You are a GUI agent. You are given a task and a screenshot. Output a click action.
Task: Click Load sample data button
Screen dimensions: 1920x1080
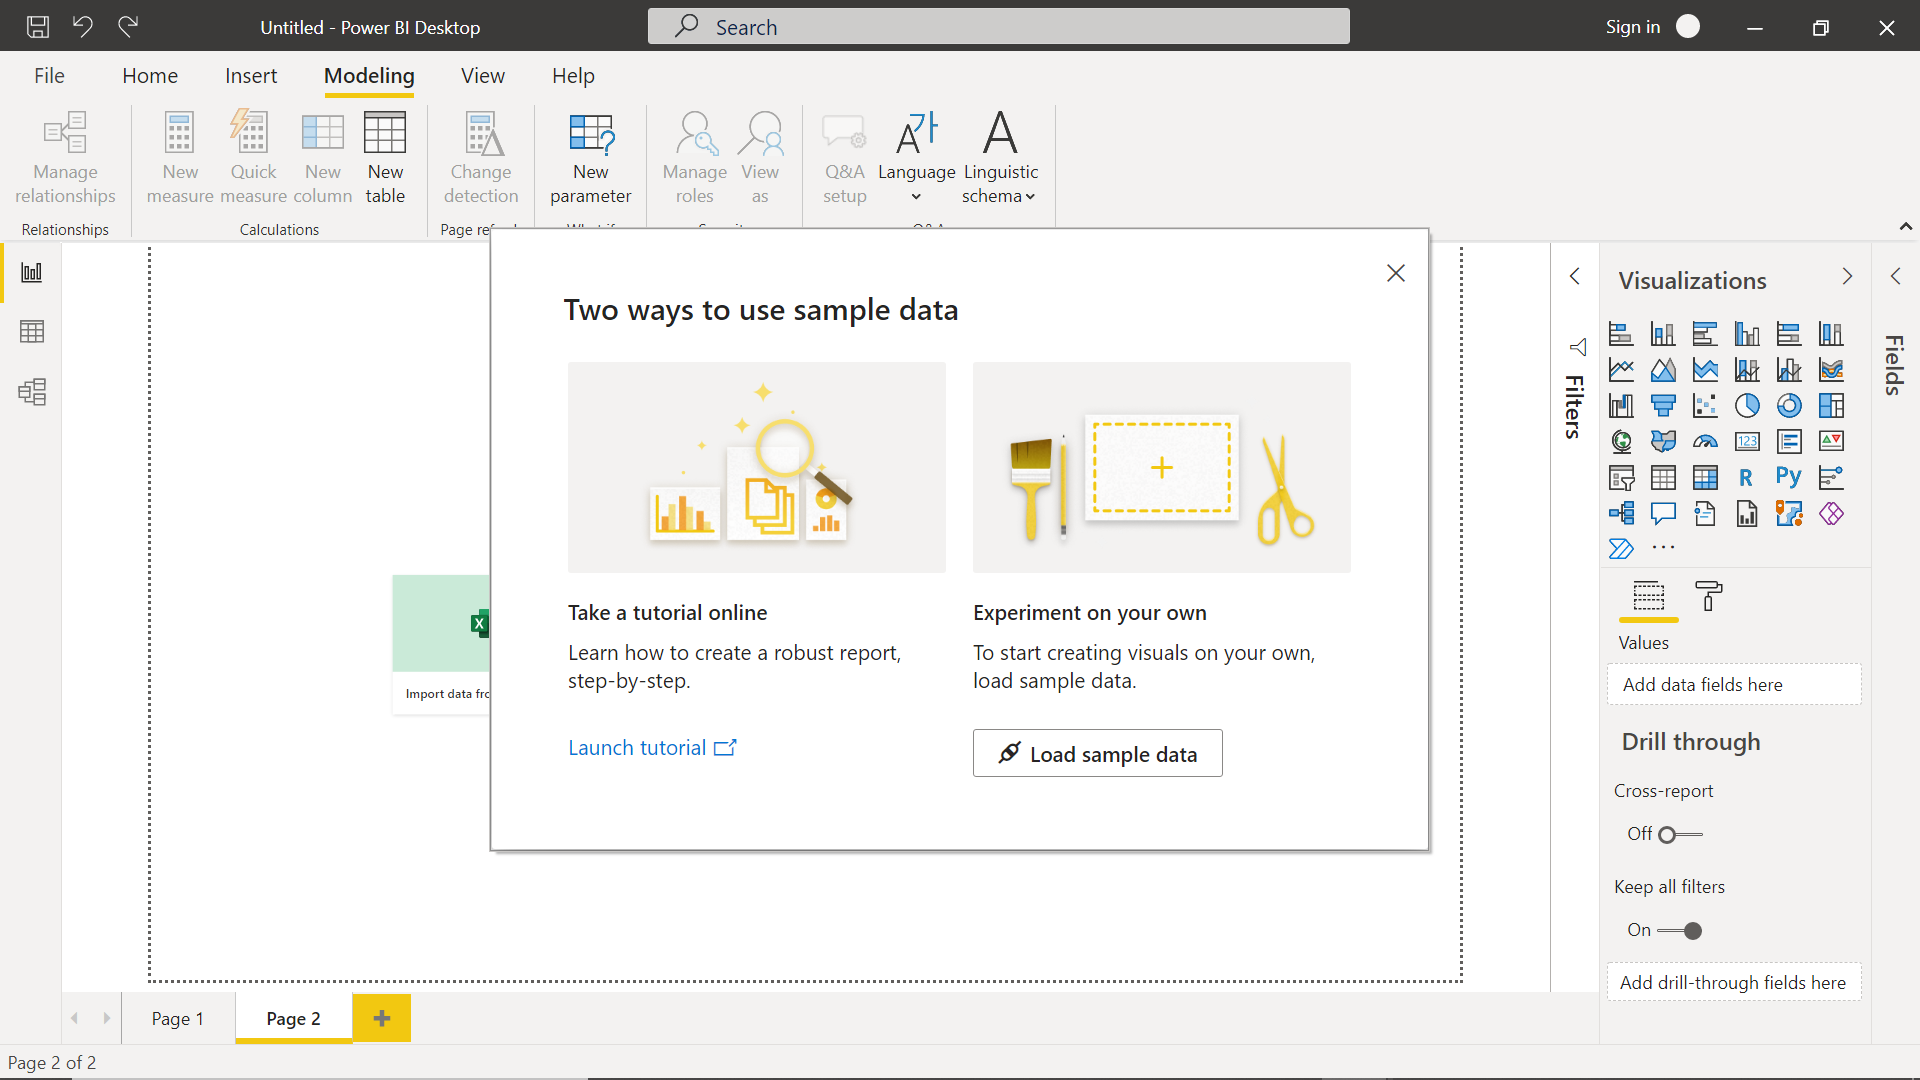(x=1098, y=753)
